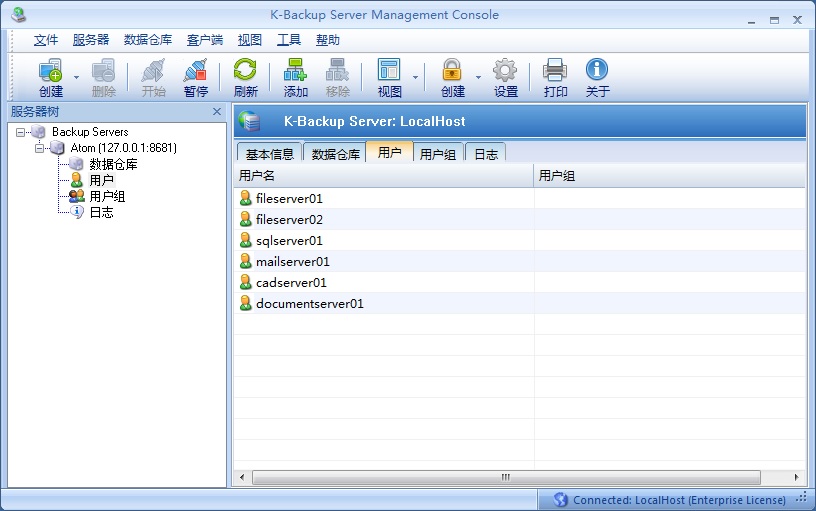Open the 服务器 menu

click(x=91, y=40)
